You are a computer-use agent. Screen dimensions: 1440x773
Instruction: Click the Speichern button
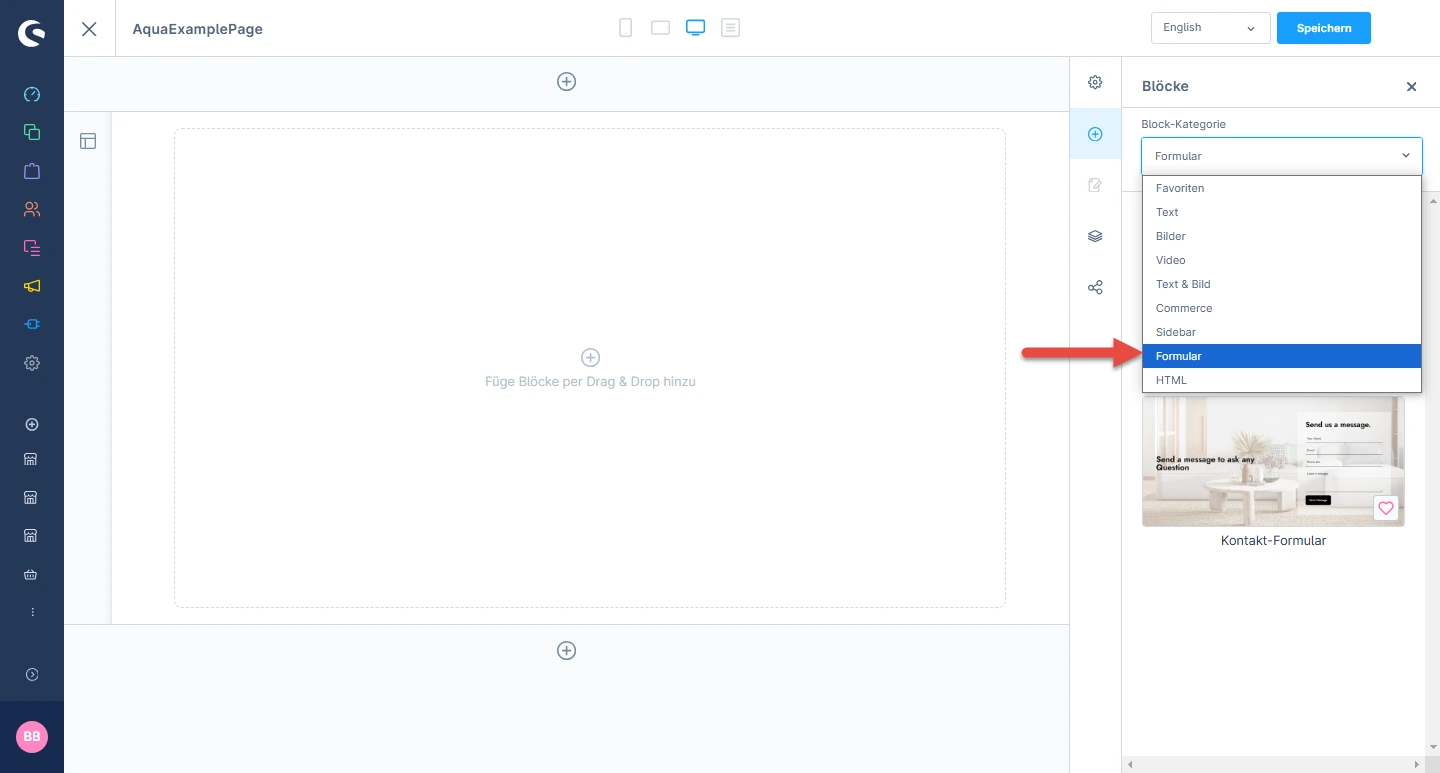pos(1323,28)
